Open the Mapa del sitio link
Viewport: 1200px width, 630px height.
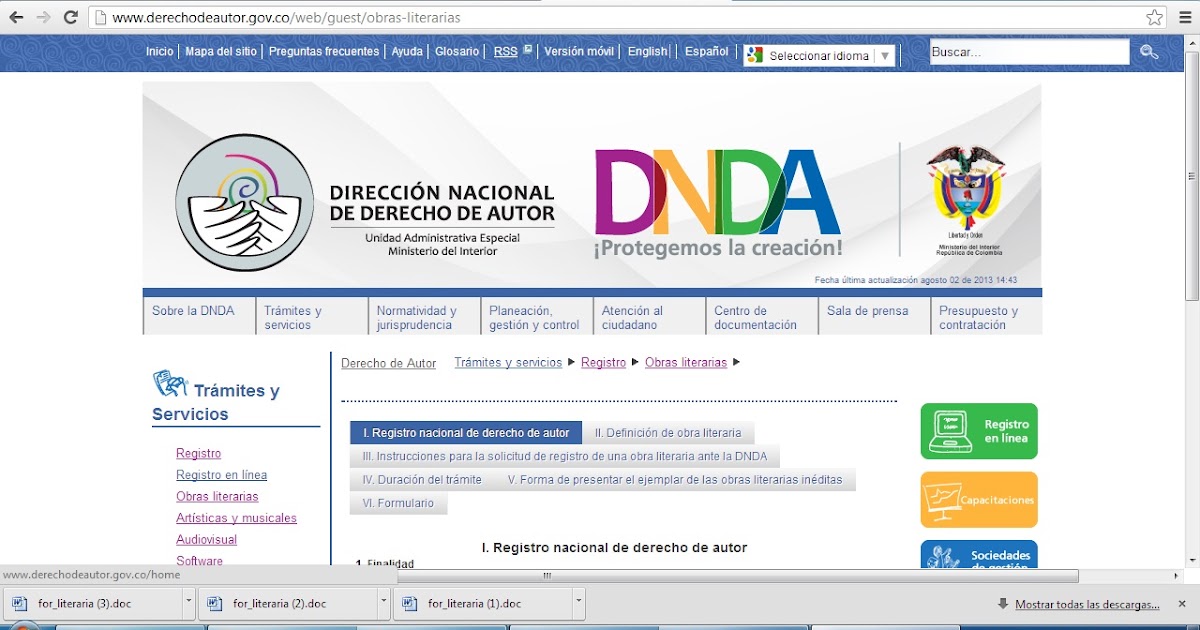pos(221,51)
